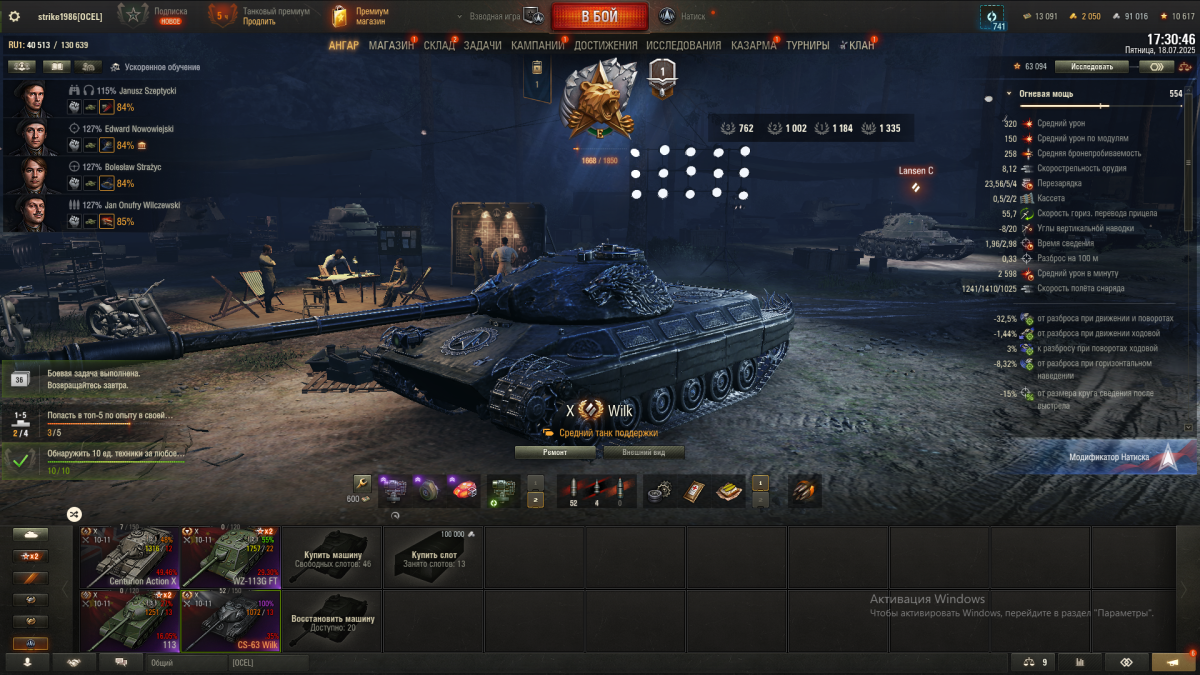Click the wrench maintenance icon
Screen dimensions: 1200x675
(x=362, y=485)
